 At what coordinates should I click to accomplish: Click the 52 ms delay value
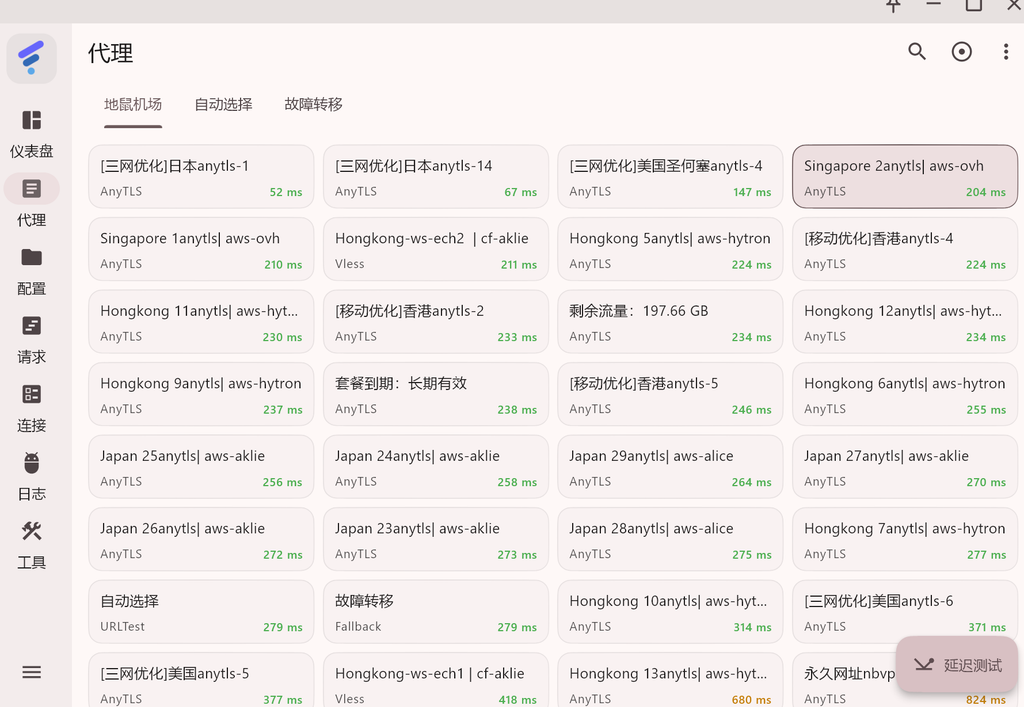(x=286, y=193)
